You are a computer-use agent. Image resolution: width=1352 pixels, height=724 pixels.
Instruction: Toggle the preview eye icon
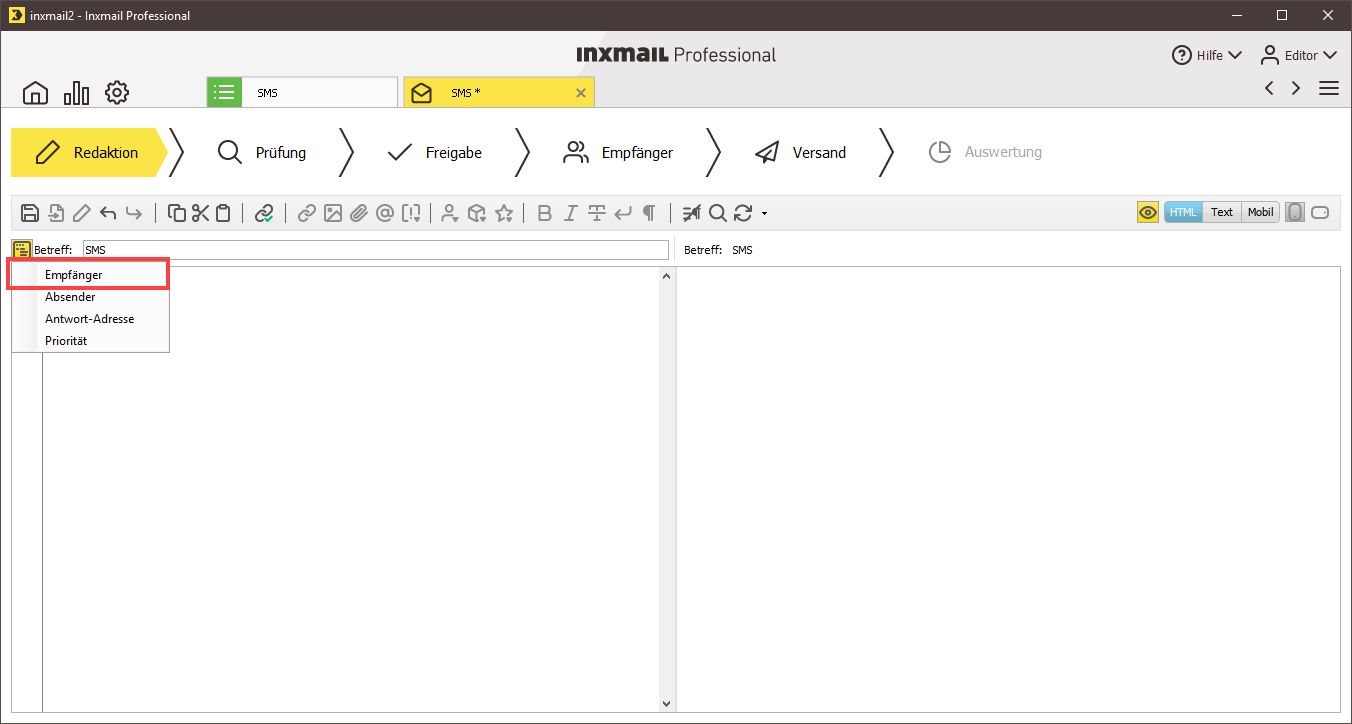(1148, 212)
